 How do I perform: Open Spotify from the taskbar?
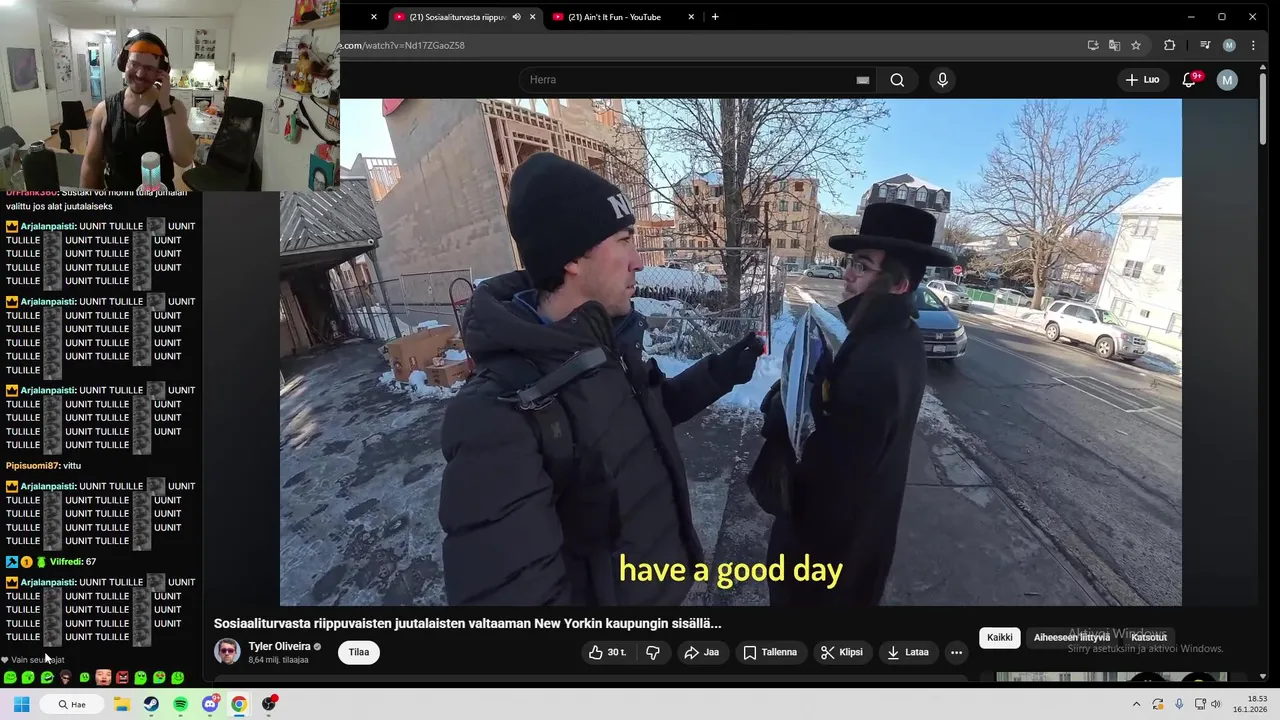(180, 704)
